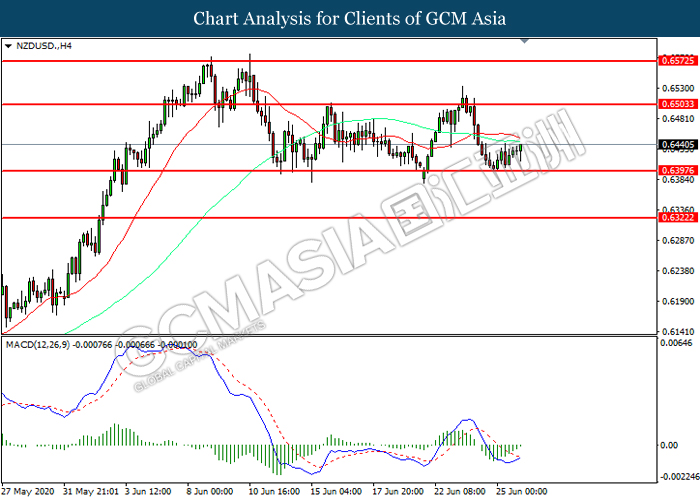Click the 8 Jun 00:00 time label

coord(209,492)
